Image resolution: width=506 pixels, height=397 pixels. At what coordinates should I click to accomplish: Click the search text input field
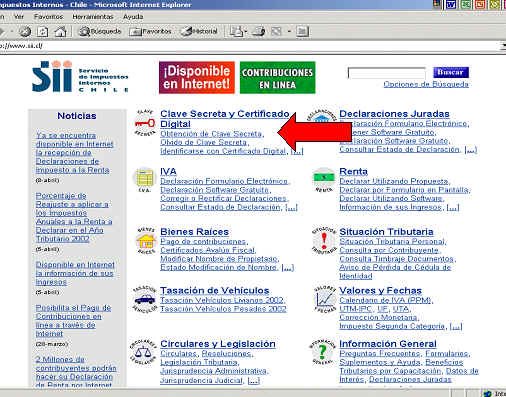click(x=387, y=73)
